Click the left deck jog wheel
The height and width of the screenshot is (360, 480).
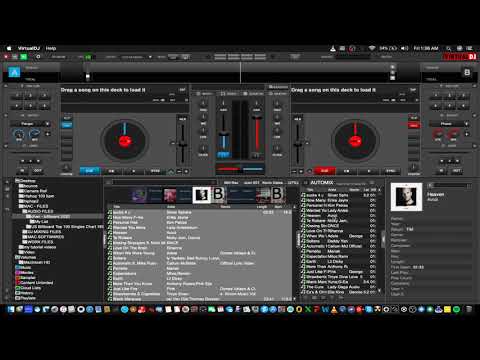(125, 141)
